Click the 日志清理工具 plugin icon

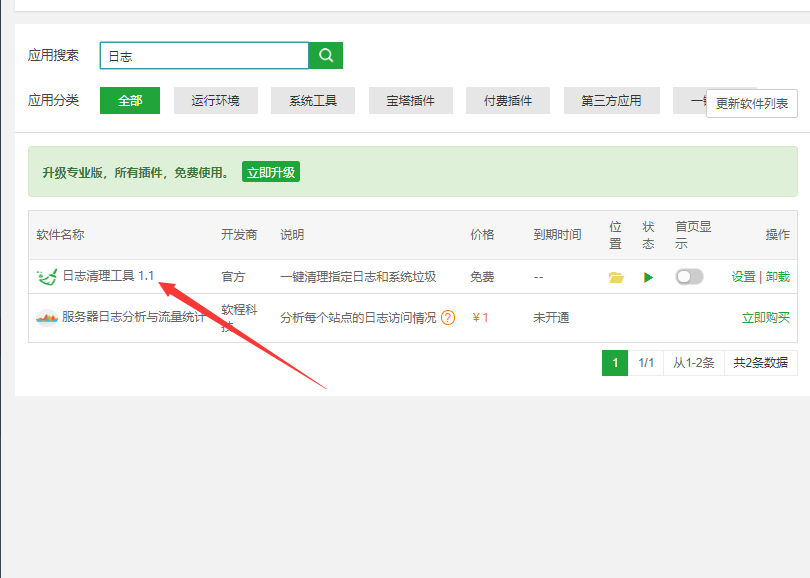click(47, 277)
